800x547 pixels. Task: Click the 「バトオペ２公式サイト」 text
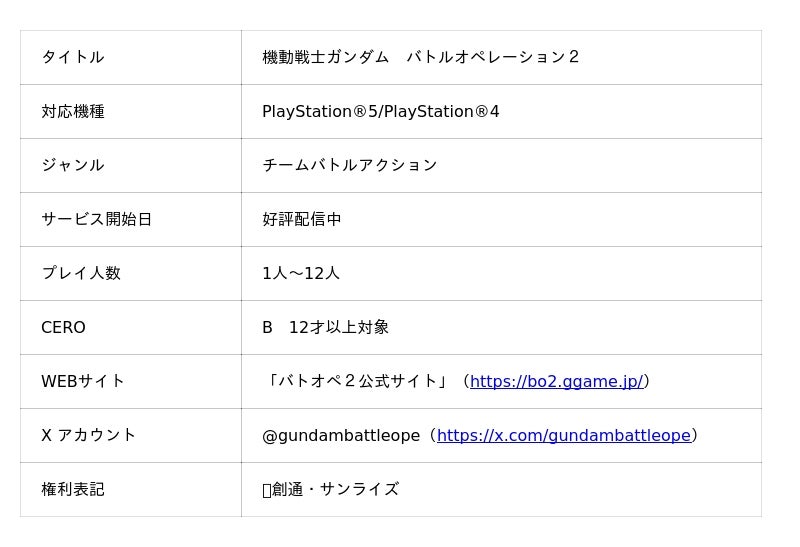coord(358,381)
